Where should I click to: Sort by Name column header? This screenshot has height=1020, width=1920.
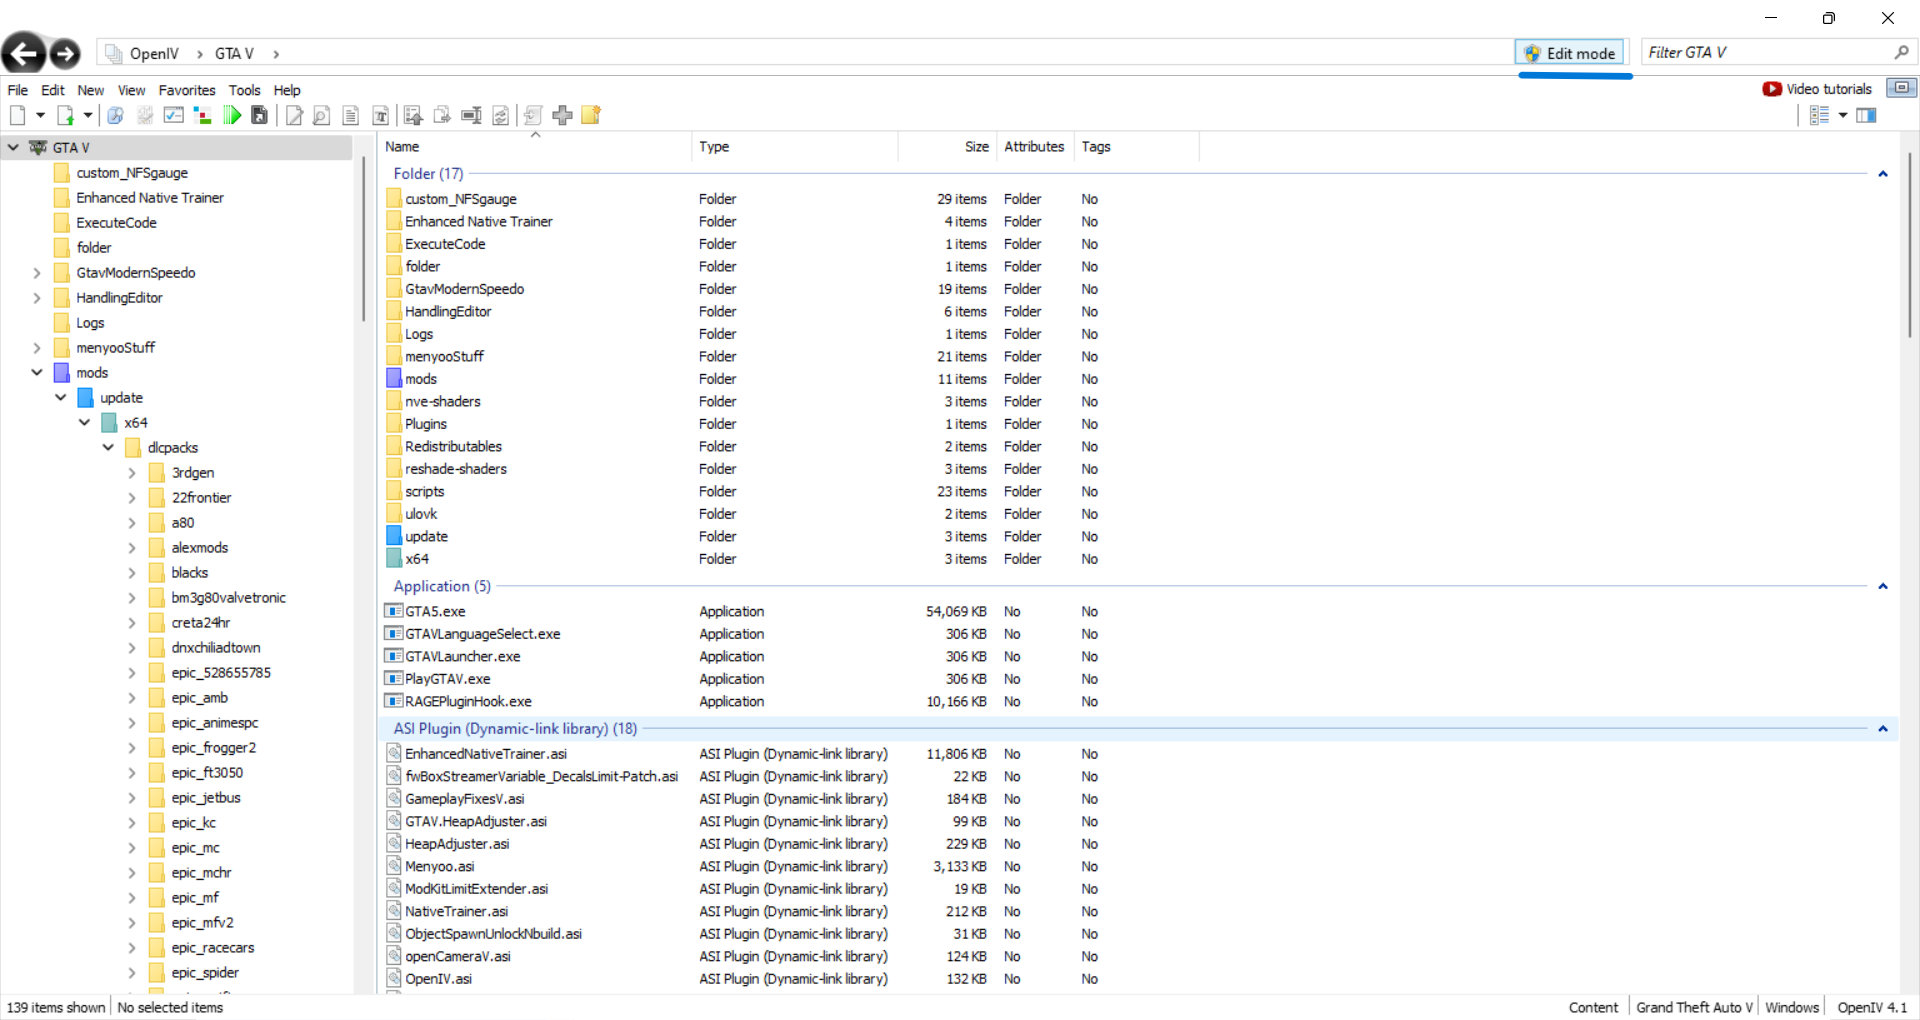[535, 147]
